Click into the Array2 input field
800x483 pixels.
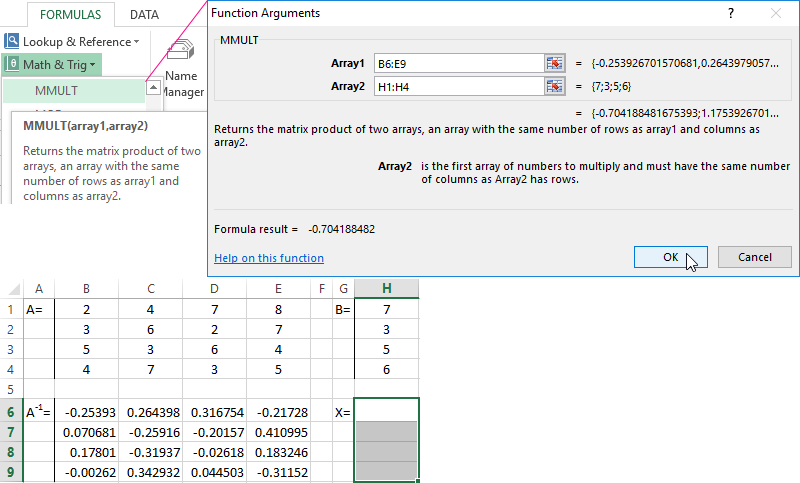coord(458,86)
